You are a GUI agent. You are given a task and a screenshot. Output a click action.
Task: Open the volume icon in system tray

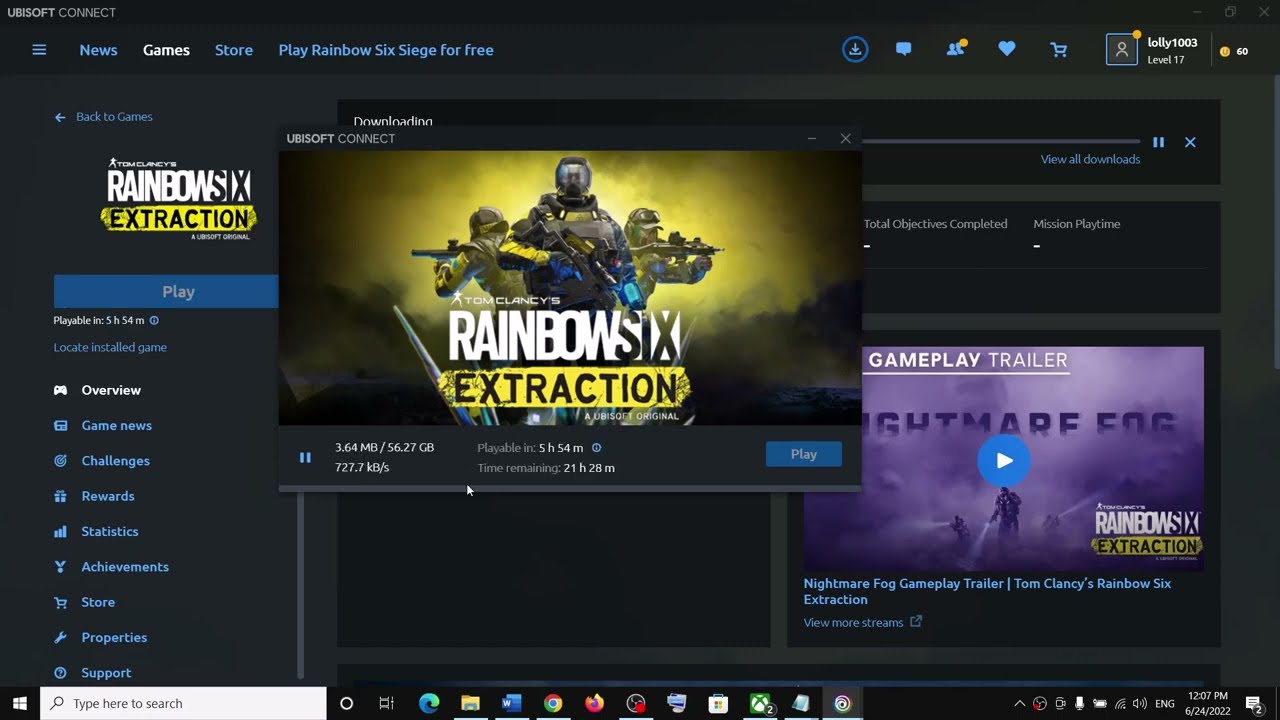(1139, 704)
